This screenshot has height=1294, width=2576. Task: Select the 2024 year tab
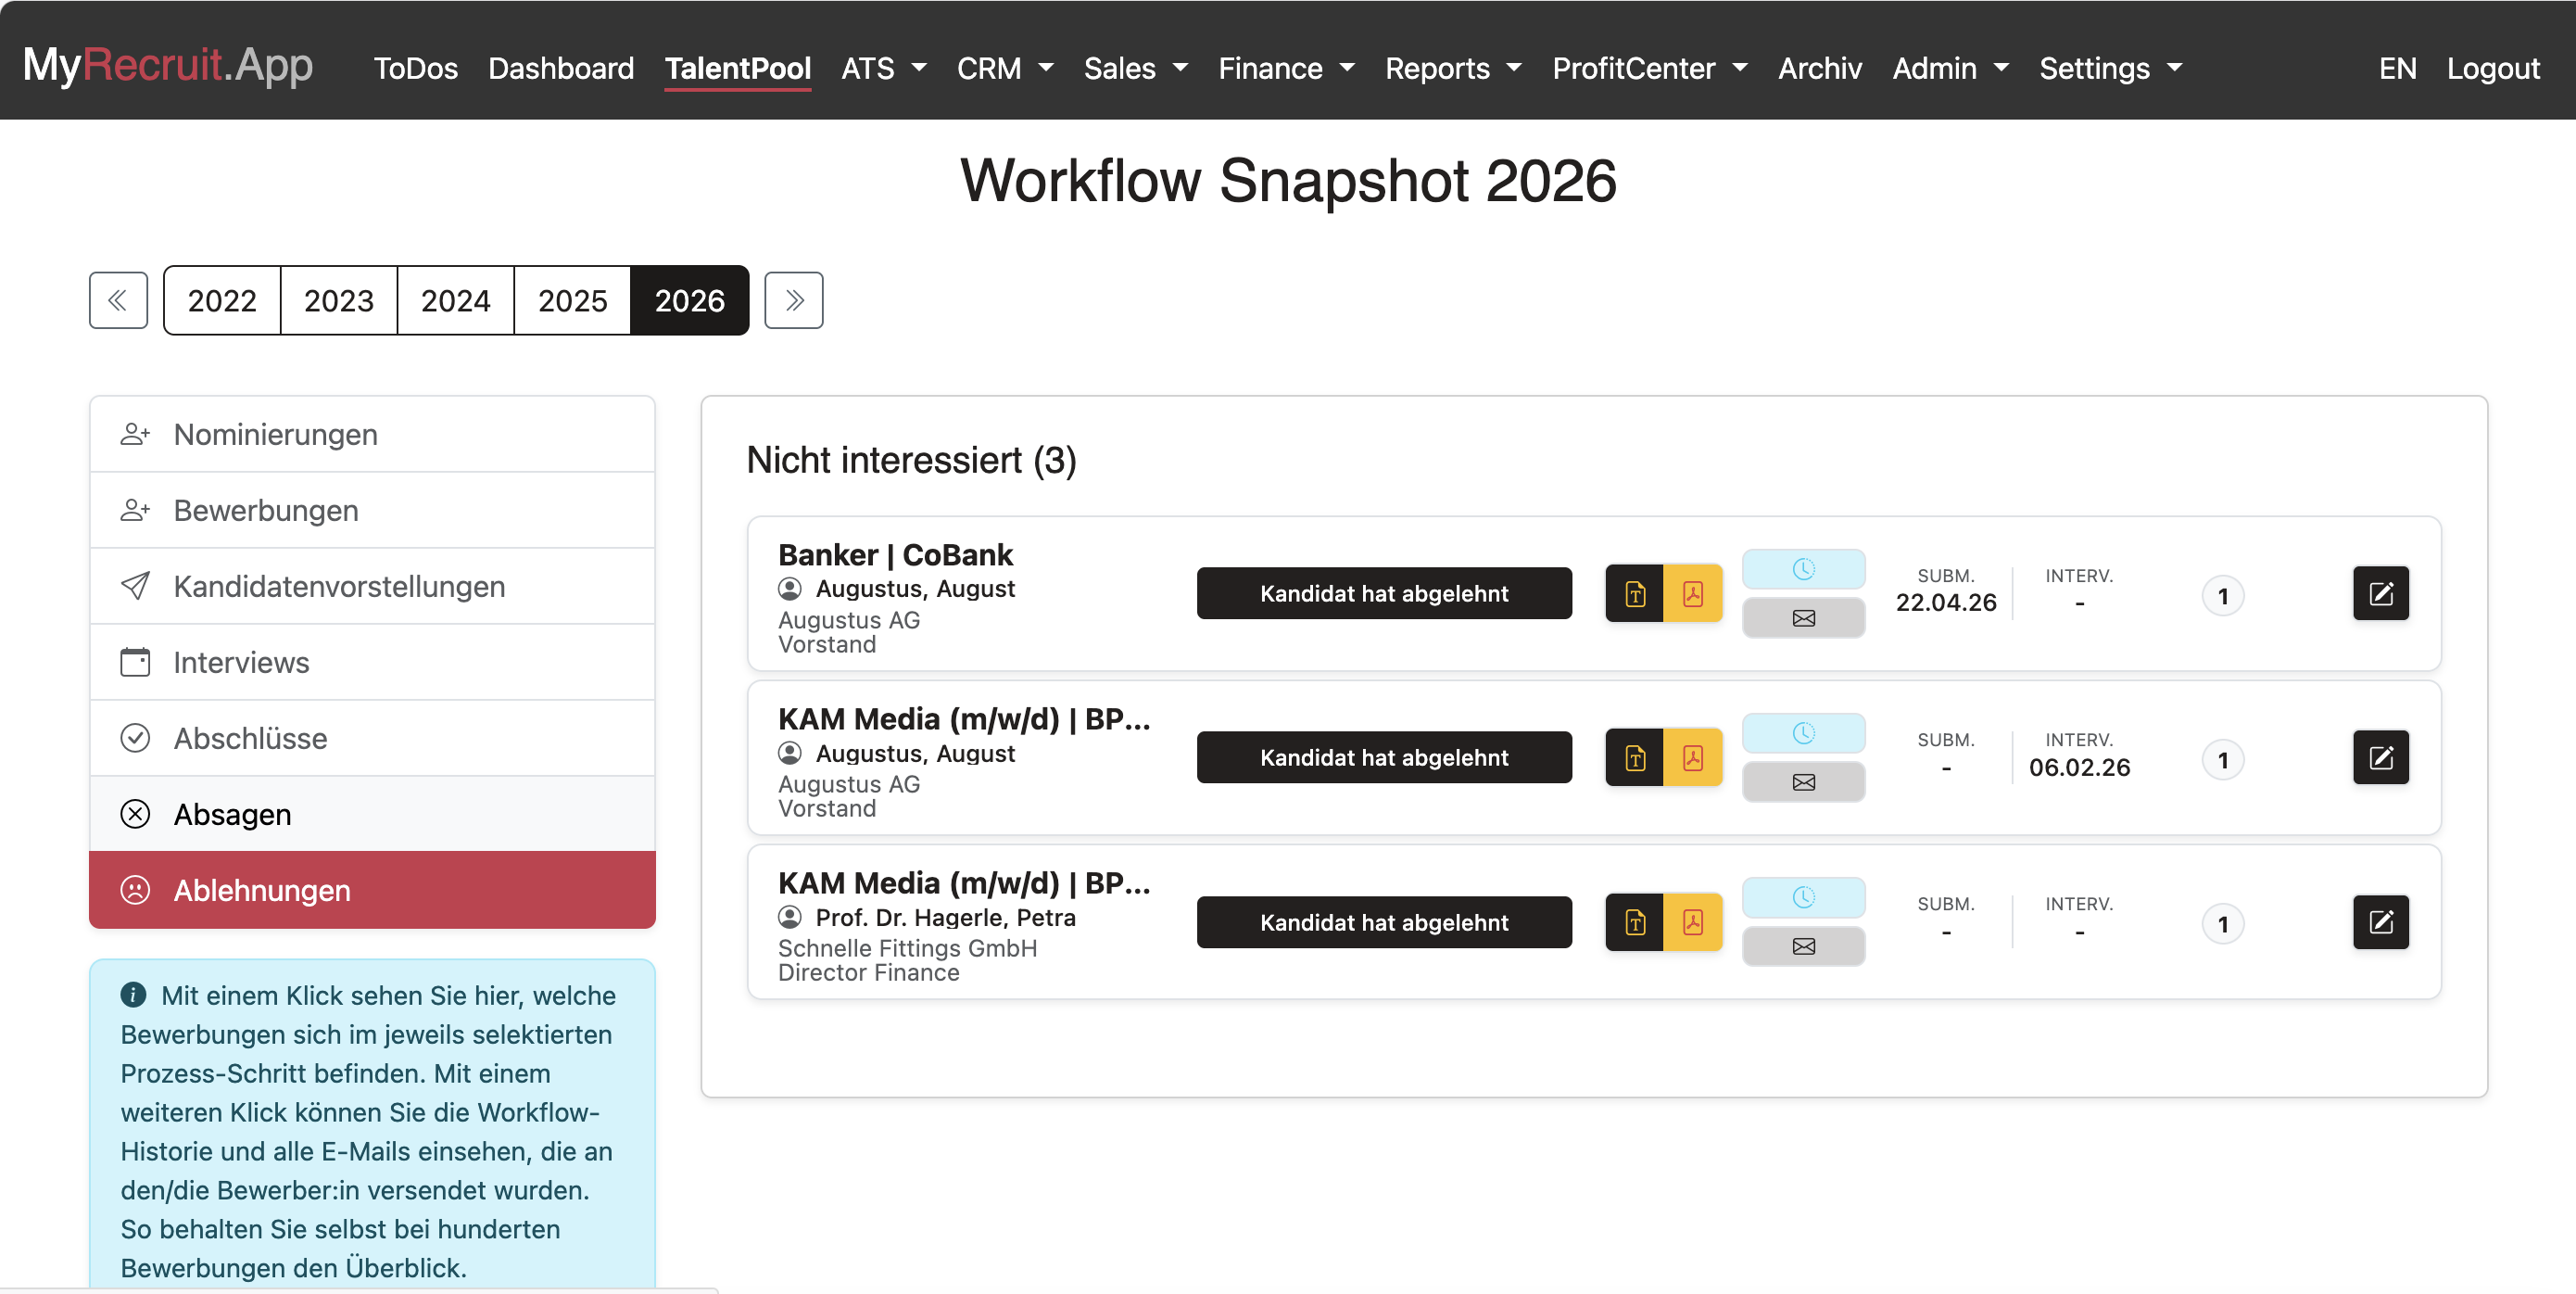(x=455, y=300)
